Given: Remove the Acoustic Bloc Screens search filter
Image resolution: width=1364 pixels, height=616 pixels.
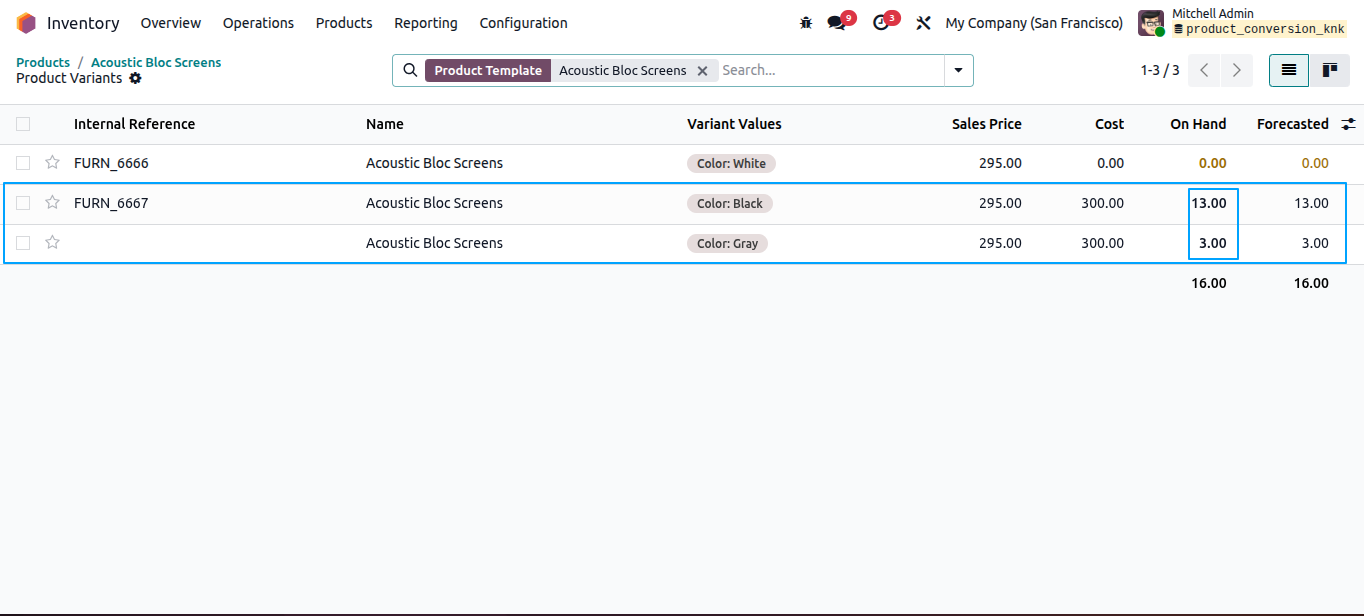Looking at the screenshot, I should click(x=702, y=70).
